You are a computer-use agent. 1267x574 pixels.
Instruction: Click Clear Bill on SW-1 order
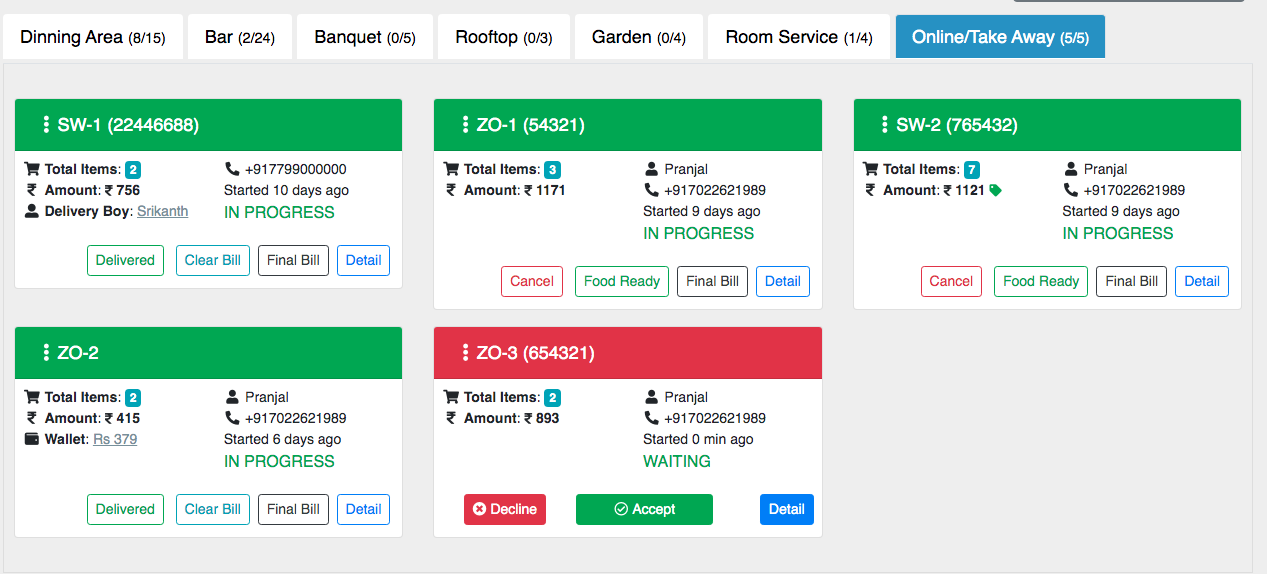coord(212,260)
